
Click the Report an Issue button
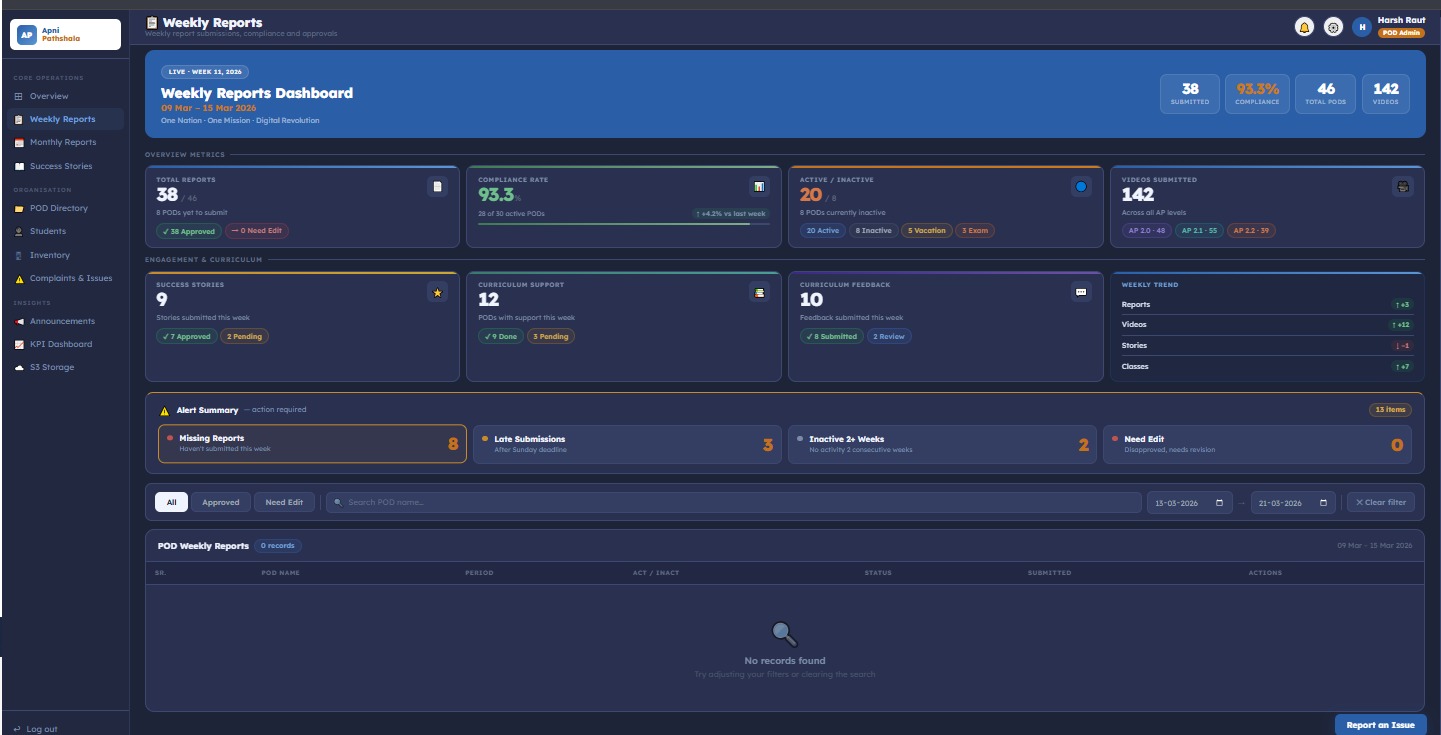(x=1381, y=724)
